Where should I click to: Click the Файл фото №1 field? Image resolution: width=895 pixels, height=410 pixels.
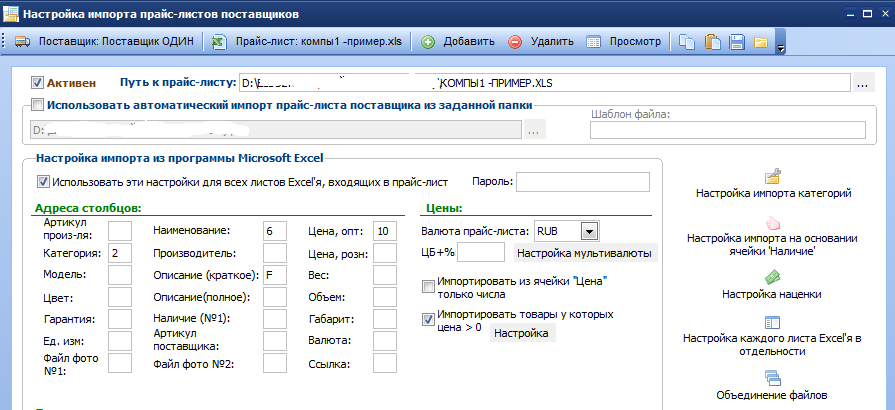click(x=120, y=363)
